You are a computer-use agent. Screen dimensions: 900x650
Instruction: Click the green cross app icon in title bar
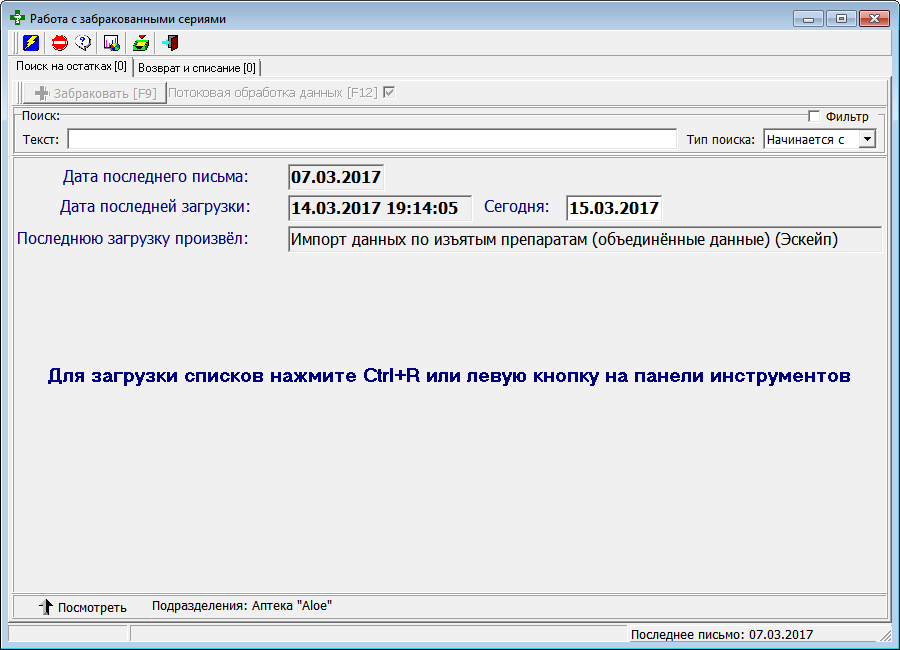(x=17, y=18)
